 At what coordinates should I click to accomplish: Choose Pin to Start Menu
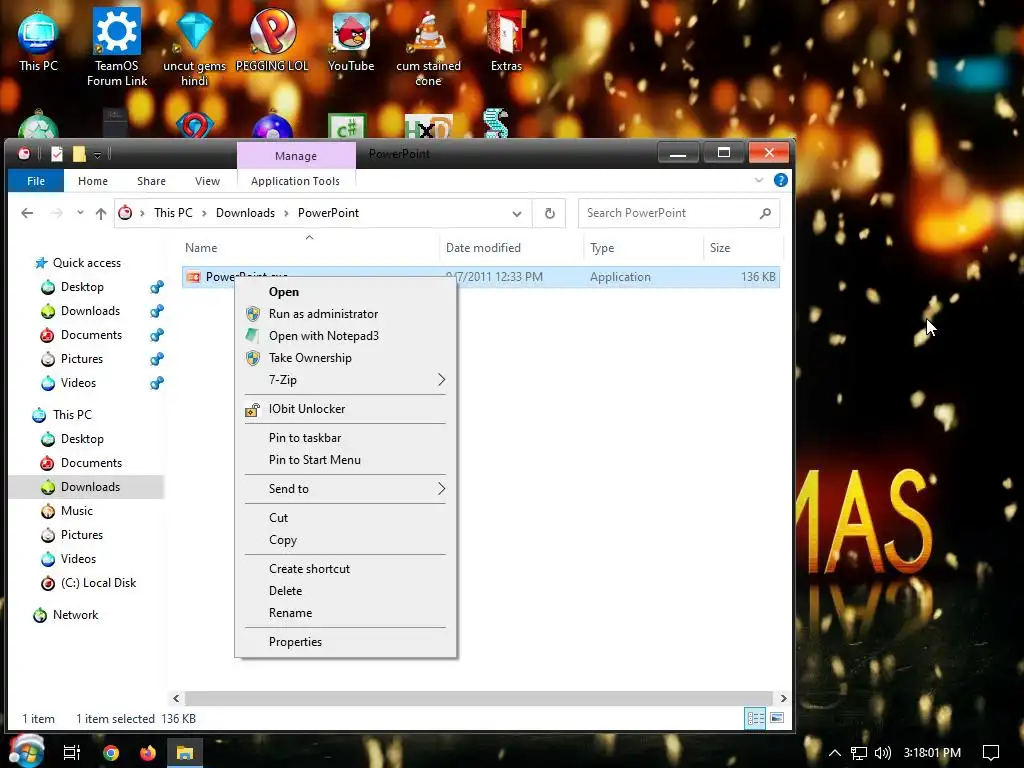[345, 460]
